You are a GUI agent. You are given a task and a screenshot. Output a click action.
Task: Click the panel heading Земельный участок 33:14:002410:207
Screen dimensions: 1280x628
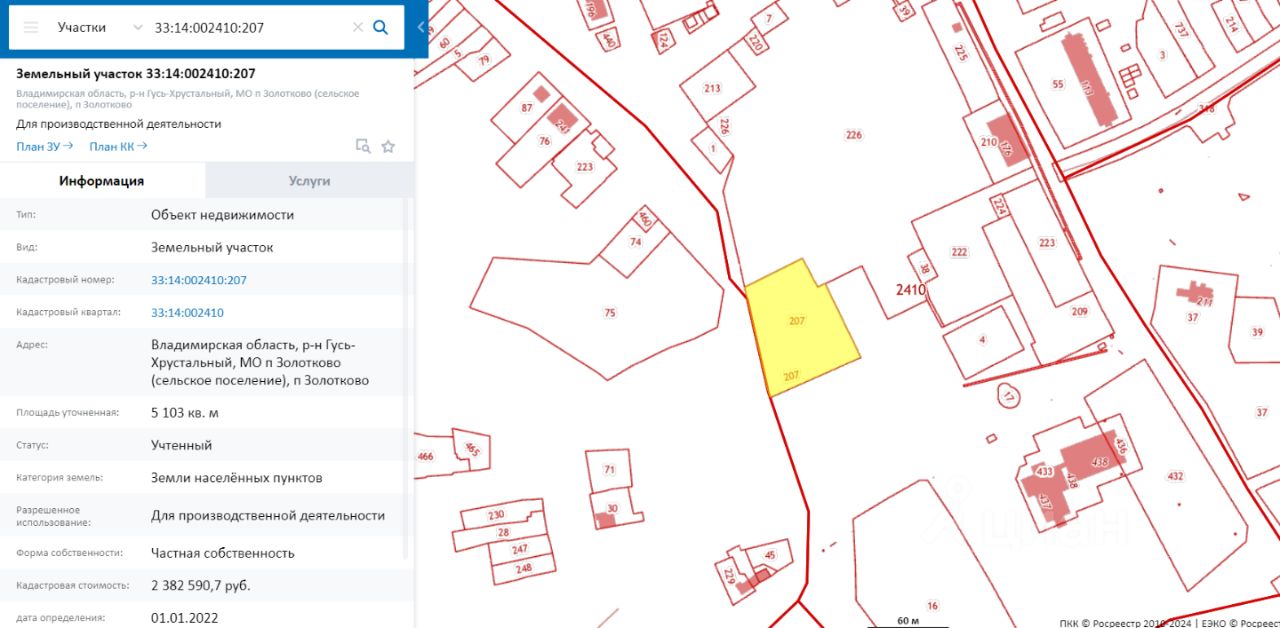[136, 74]
